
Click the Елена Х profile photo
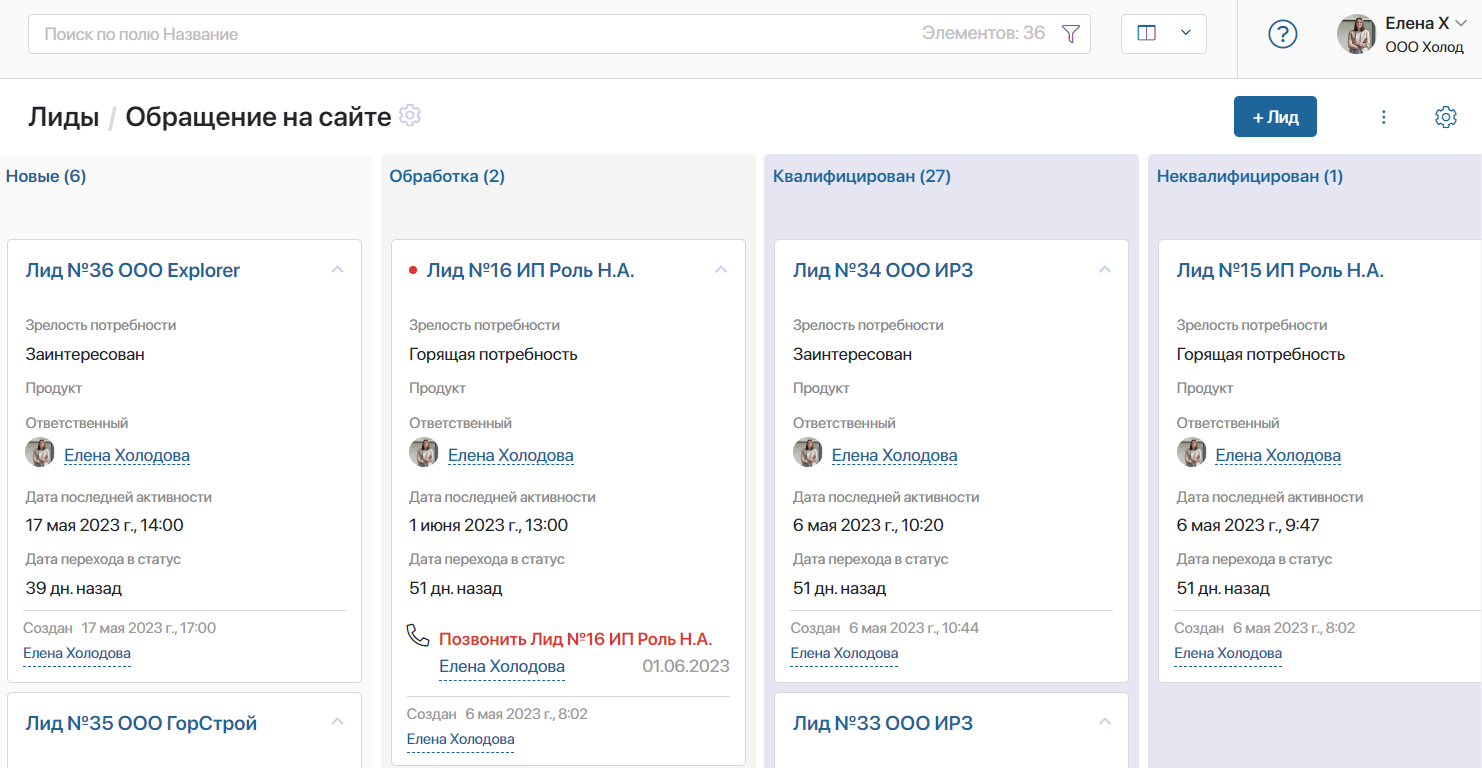1355,33
